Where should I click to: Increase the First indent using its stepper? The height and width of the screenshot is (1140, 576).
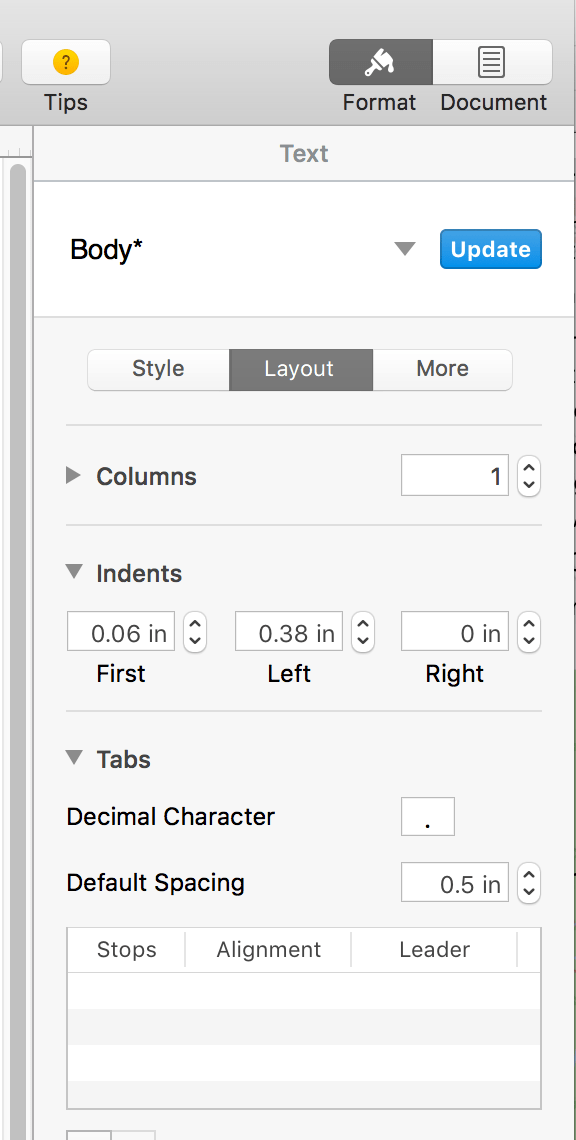pos(194,625)
